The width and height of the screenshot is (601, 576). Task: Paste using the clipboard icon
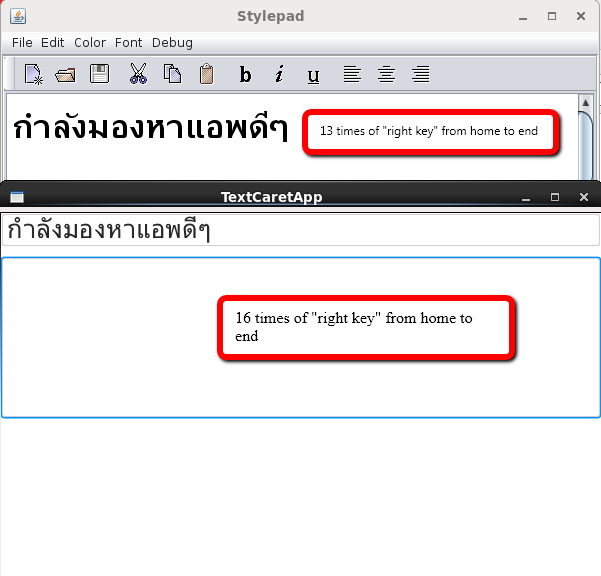(x=206, y=74)
